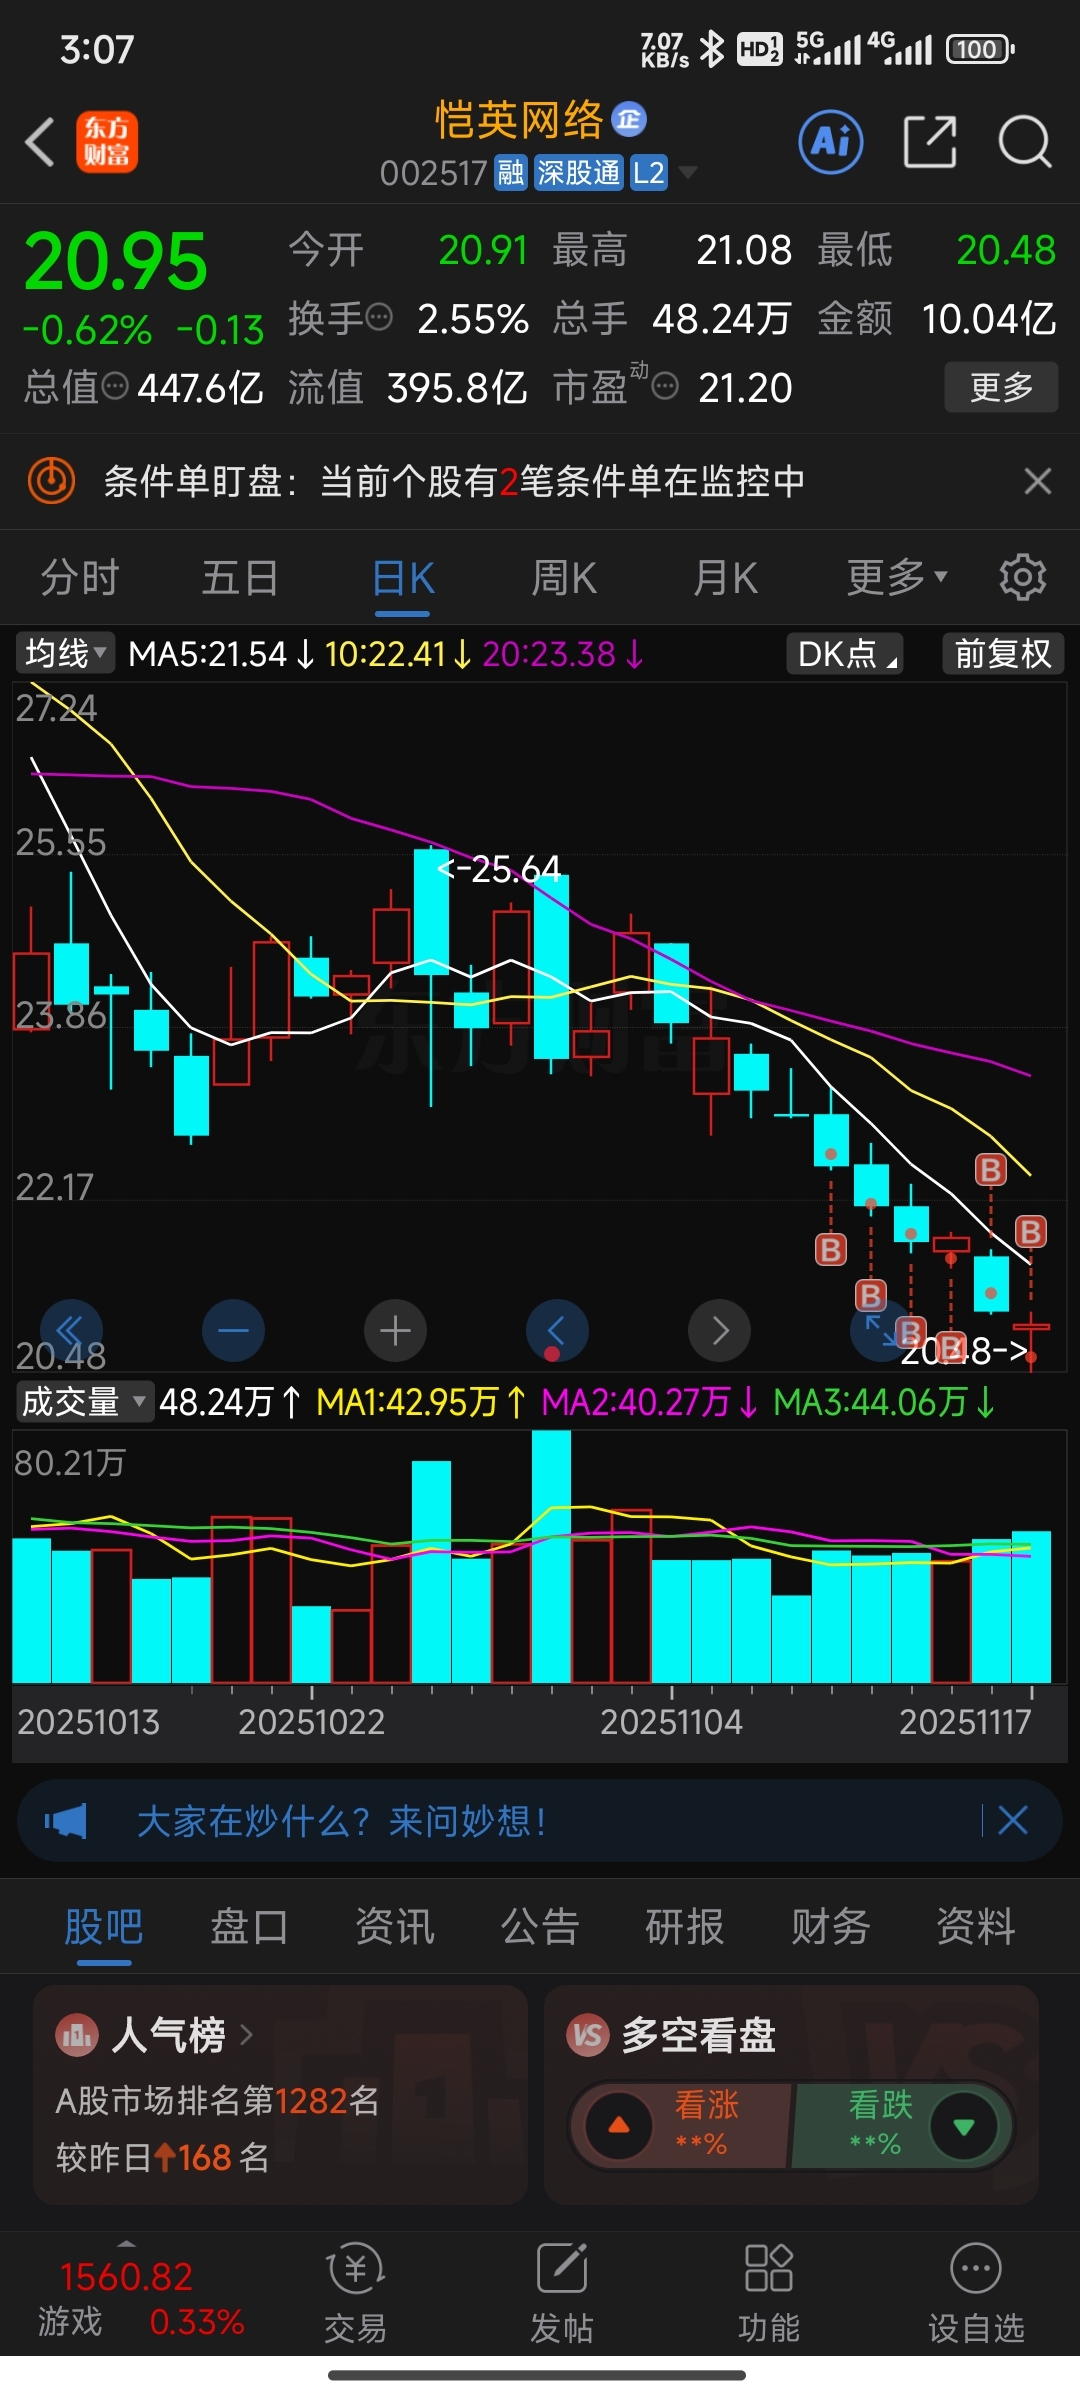The width and height of the screenshot is (1080, 2400).
Task: Tap the 总值 info icon
Action: pos(115,386)
